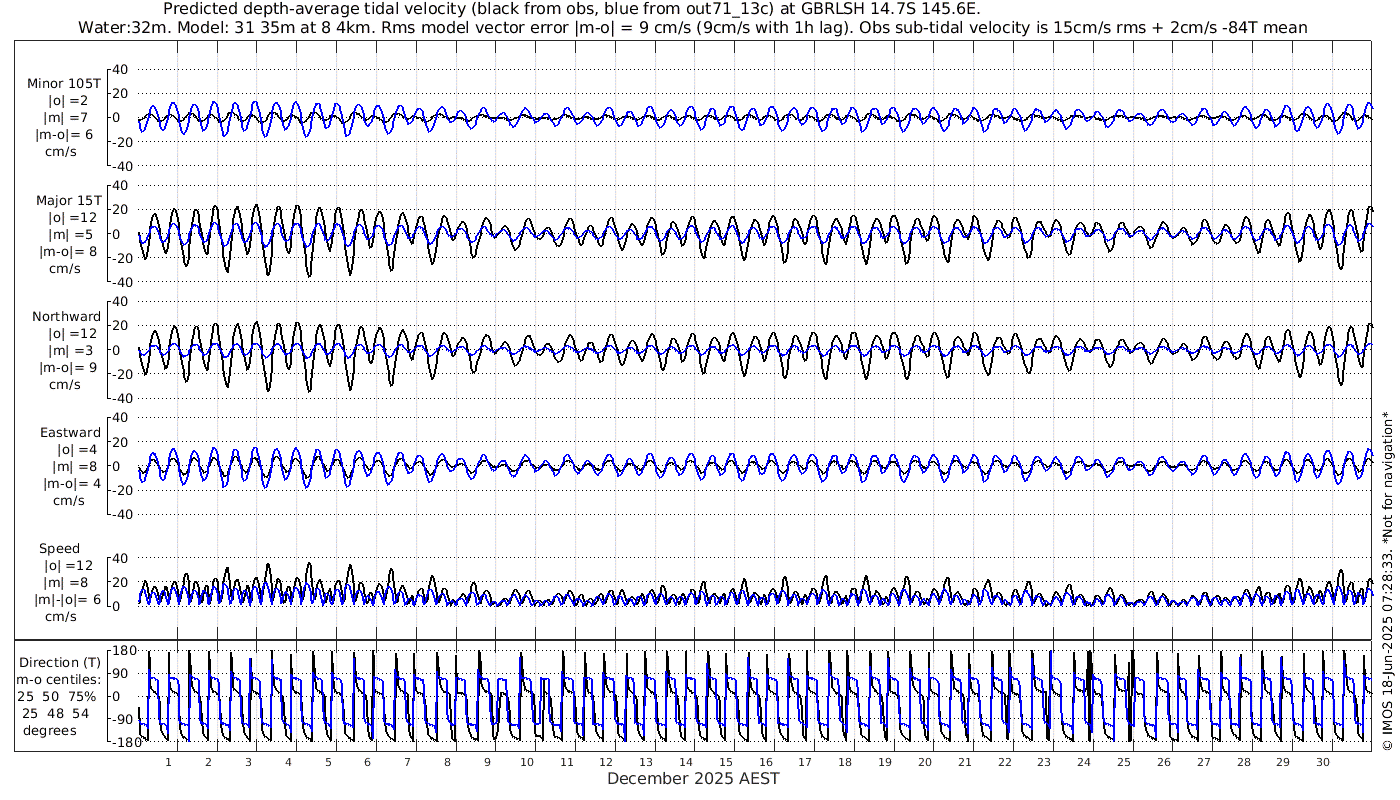Select the 'Direction (T)' panel label
The image size is (1400, 800).
[x=61, y=662]
